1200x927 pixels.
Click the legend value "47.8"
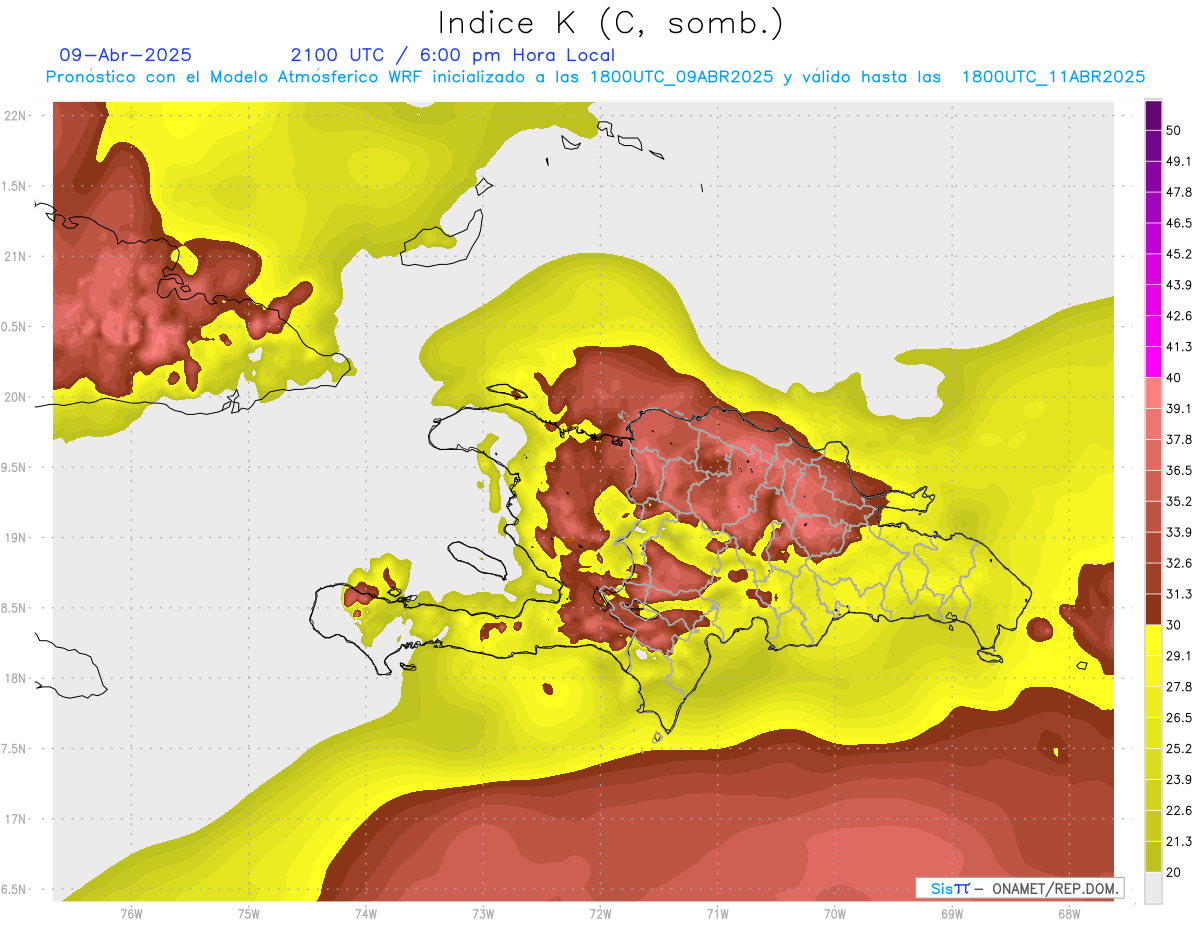click(1179, 192)
